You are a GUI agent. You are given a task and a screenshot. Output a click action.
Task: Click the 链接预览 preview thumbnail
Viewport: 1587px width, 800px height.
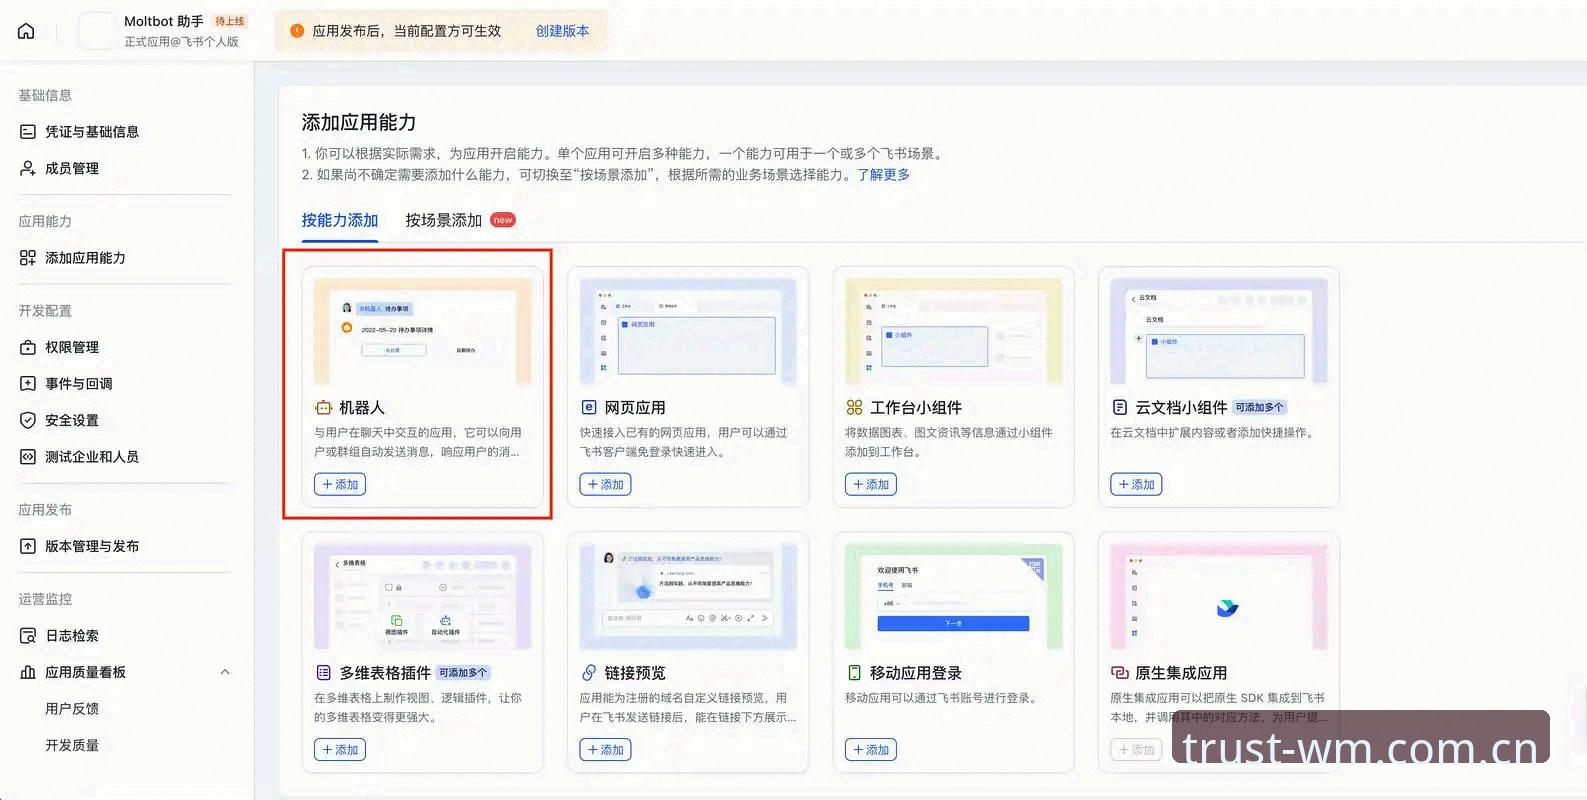688,597
